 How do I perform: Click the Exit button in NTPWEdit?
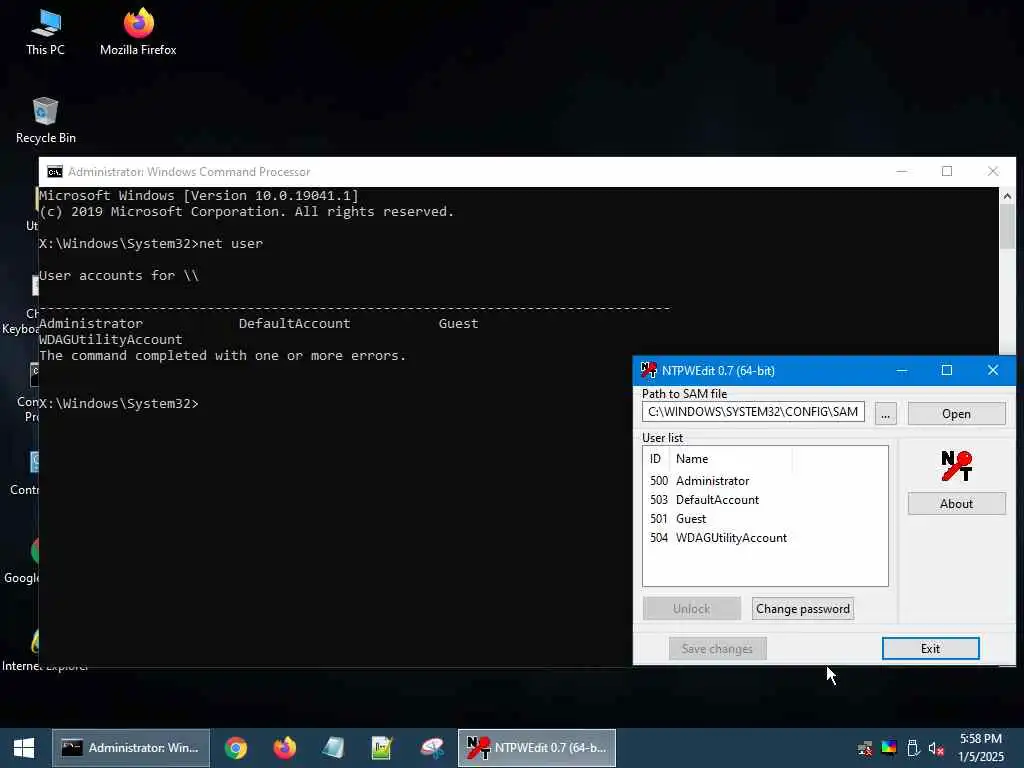pyautogui.click(x=931, y=648)
